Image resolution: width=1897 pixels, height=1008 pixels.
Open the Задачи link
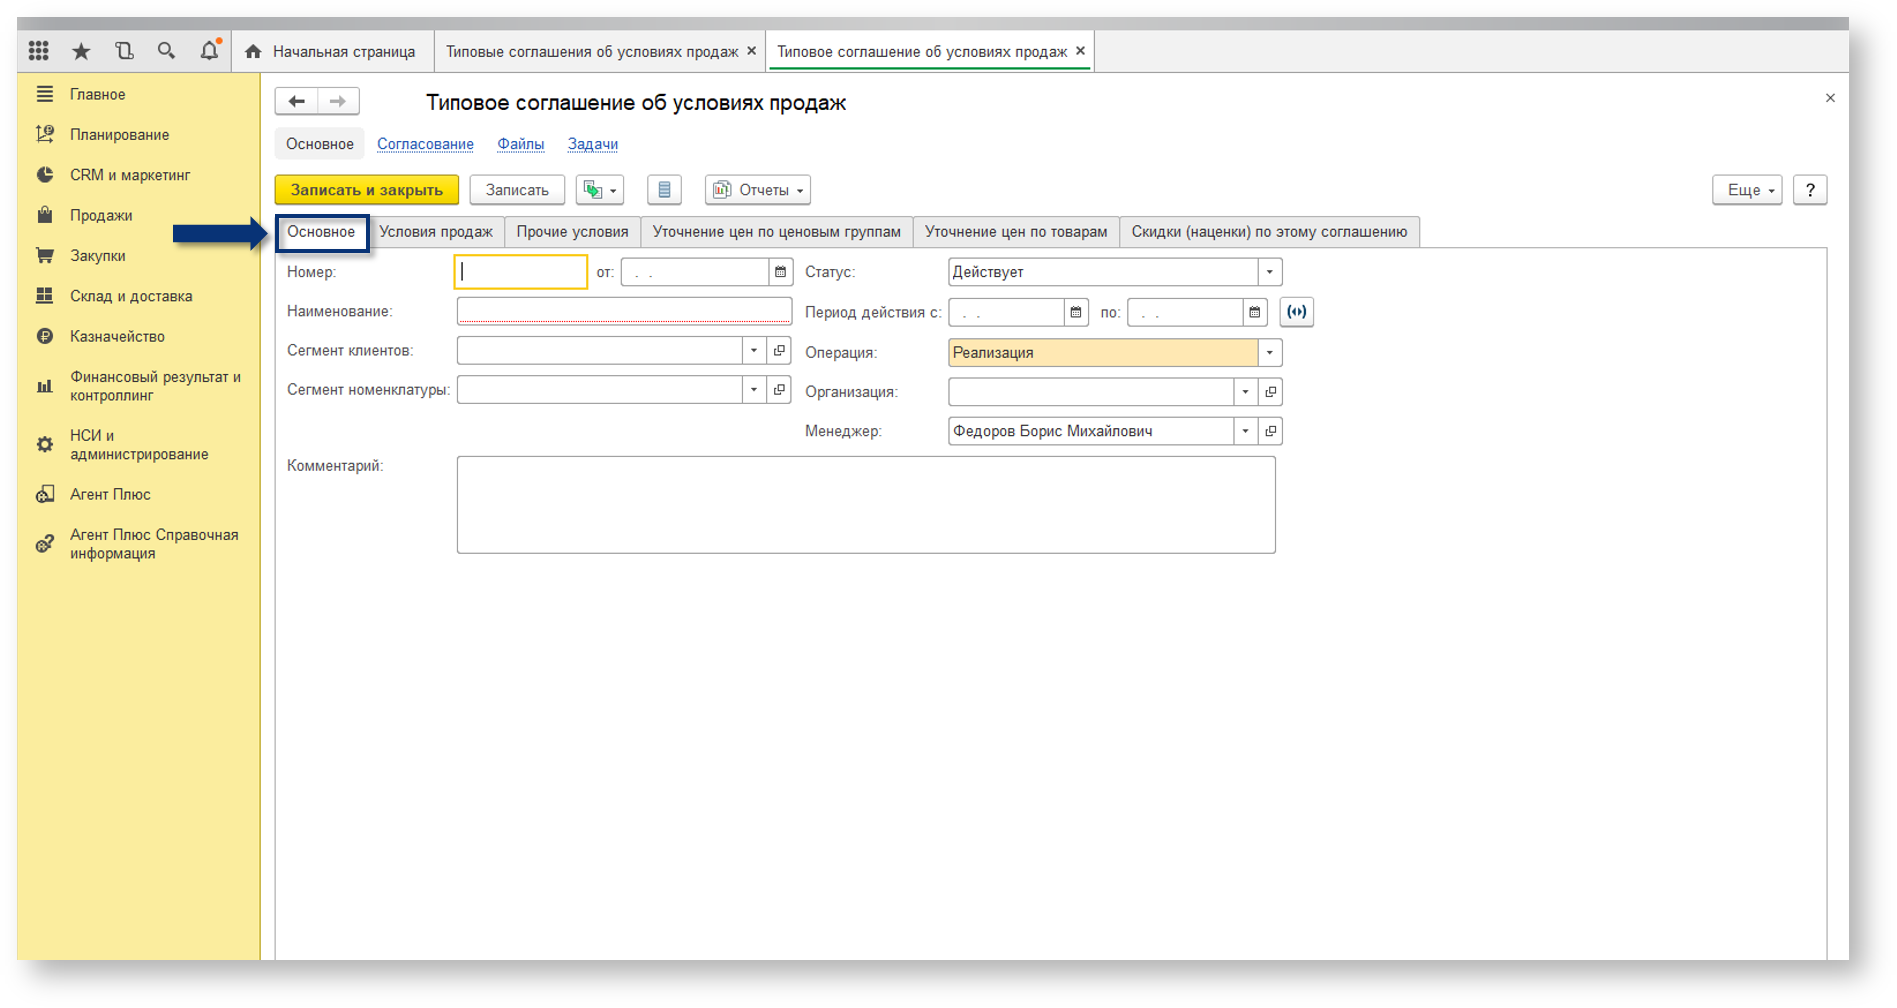[593, 144]
